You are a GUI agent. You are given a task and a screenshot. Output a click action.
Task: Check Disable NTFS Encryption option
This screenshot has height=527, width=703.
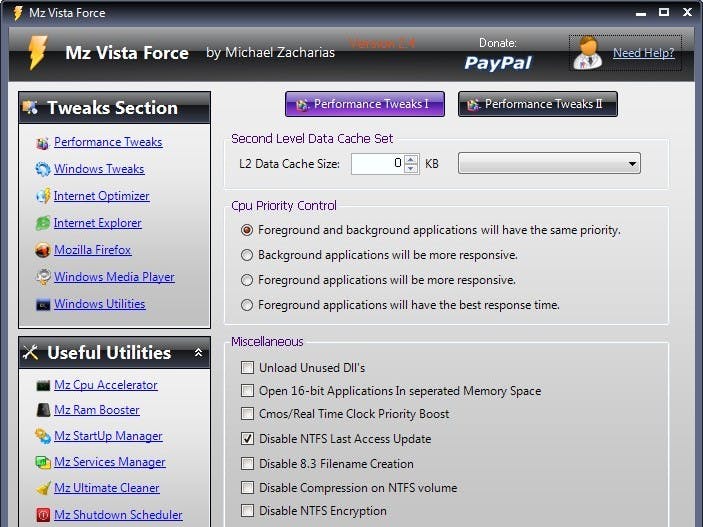pos(247,510)
